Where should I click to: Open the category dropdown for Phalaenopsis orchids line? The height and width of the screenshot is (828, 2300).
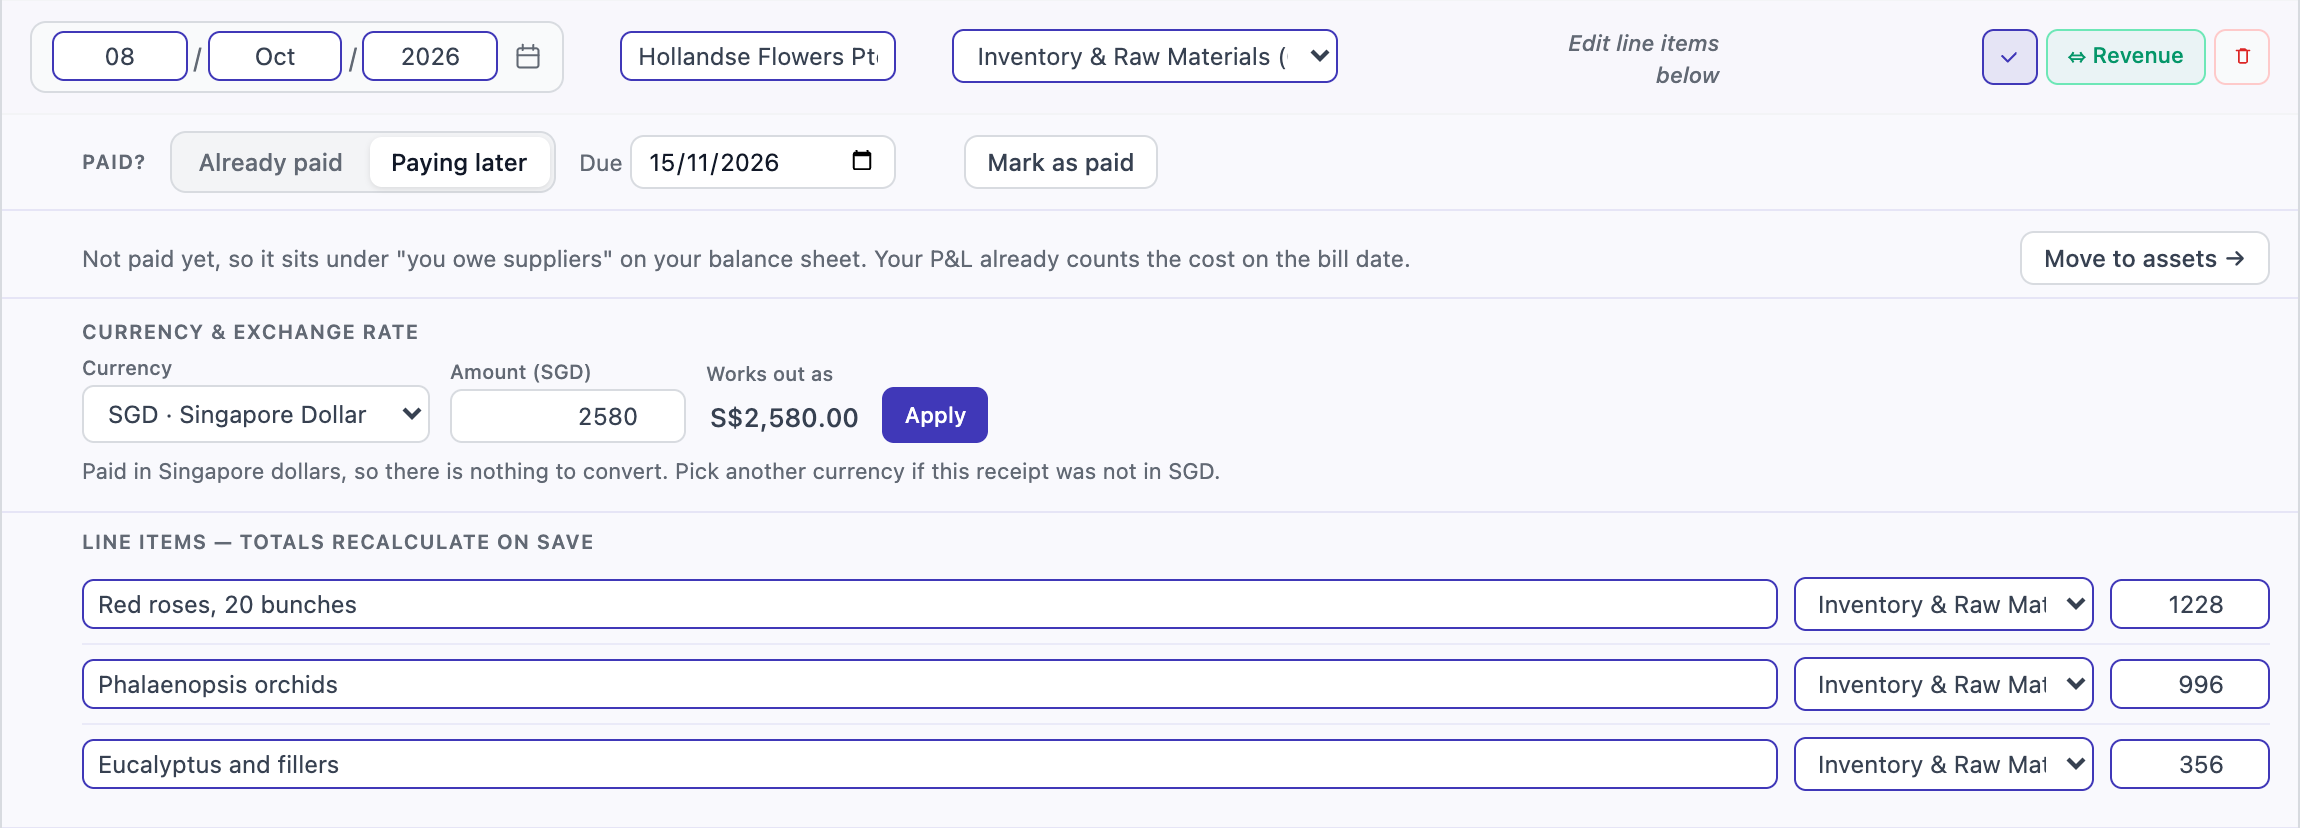[x=1943, y=684]
